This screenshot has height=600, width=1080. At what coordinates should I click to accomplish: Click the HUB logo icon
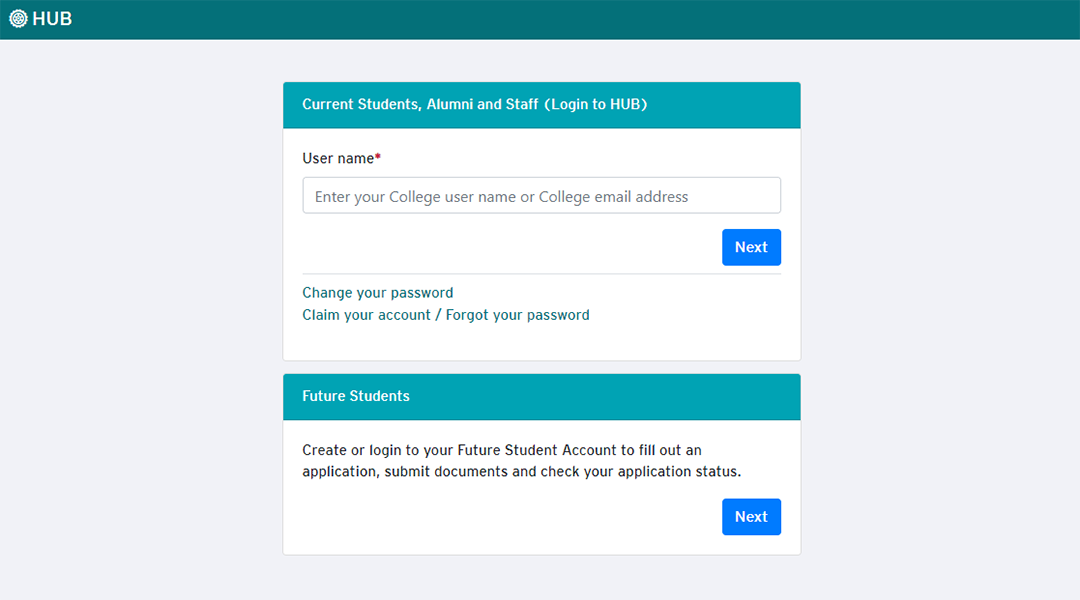(18, 18)
